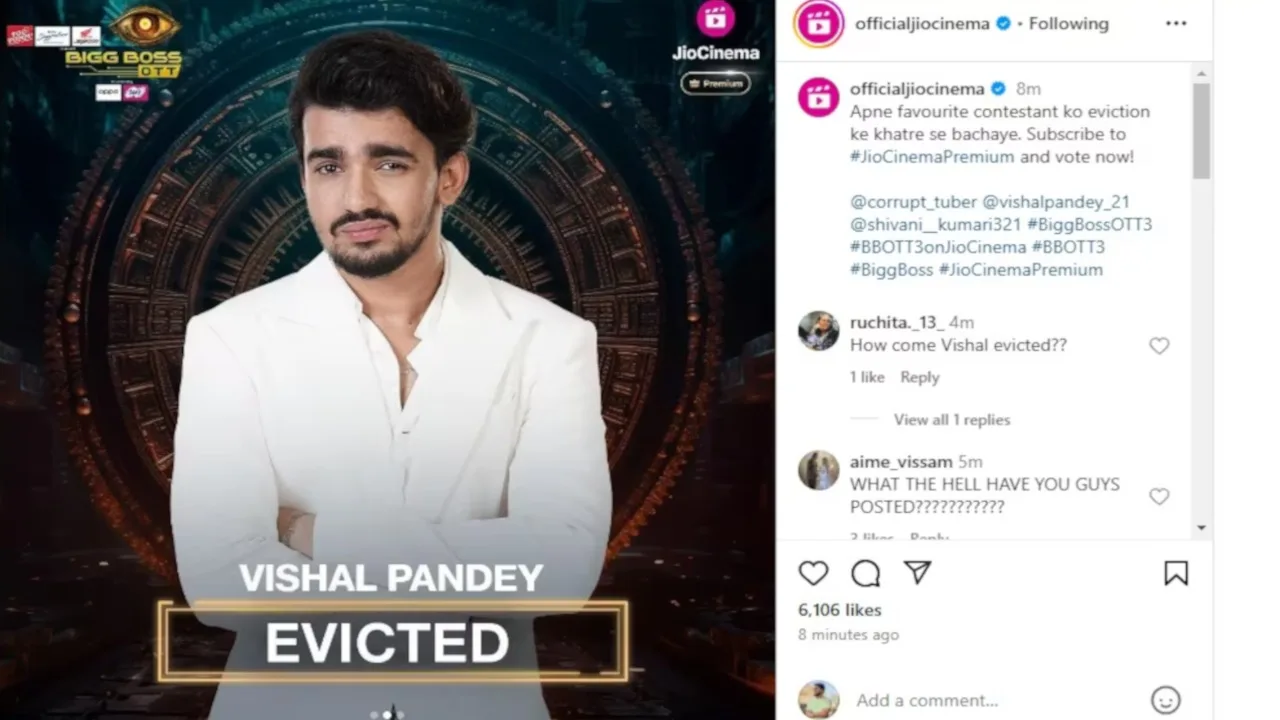Expand View all 1 replies
Viewport: 1280px width, 720px height.
point(952,420)
